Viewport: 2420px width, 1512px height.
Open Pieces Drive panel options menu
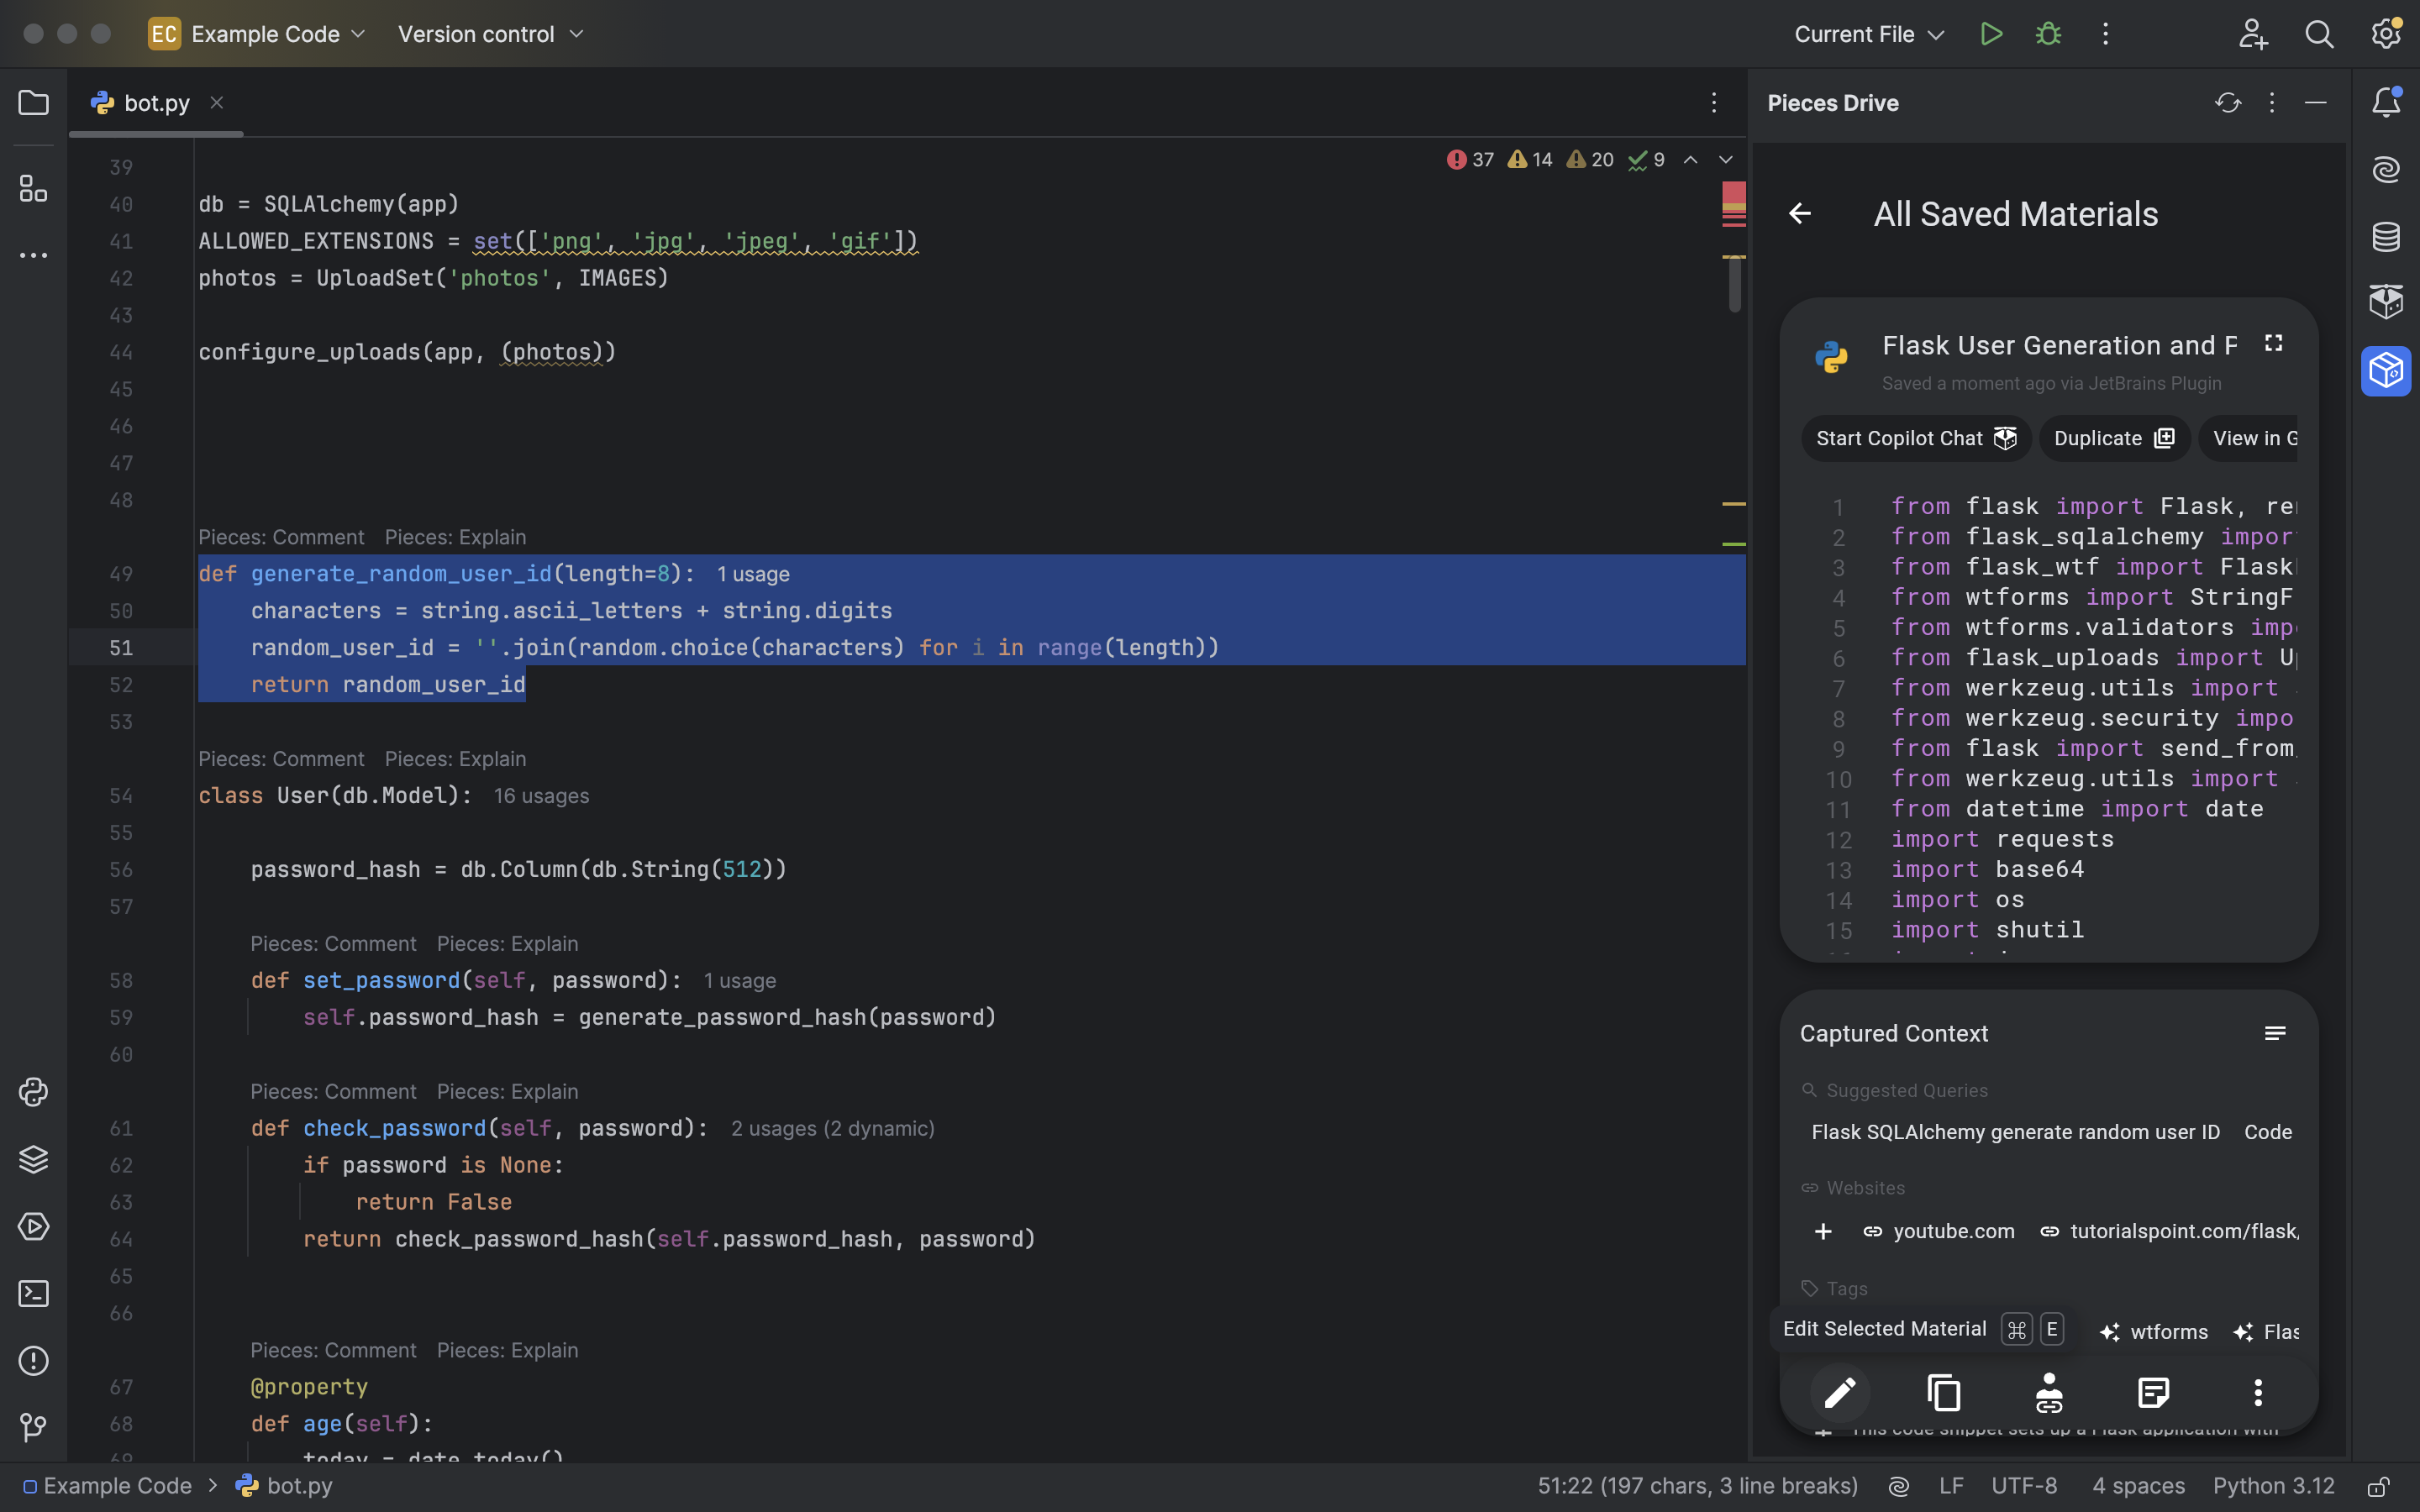coord(2271,103)
